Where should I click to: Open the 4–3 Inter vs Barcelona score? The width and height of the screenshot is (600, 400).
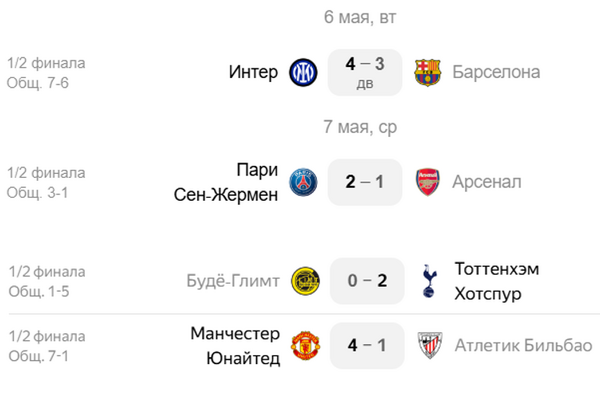(x=365, y=72)
